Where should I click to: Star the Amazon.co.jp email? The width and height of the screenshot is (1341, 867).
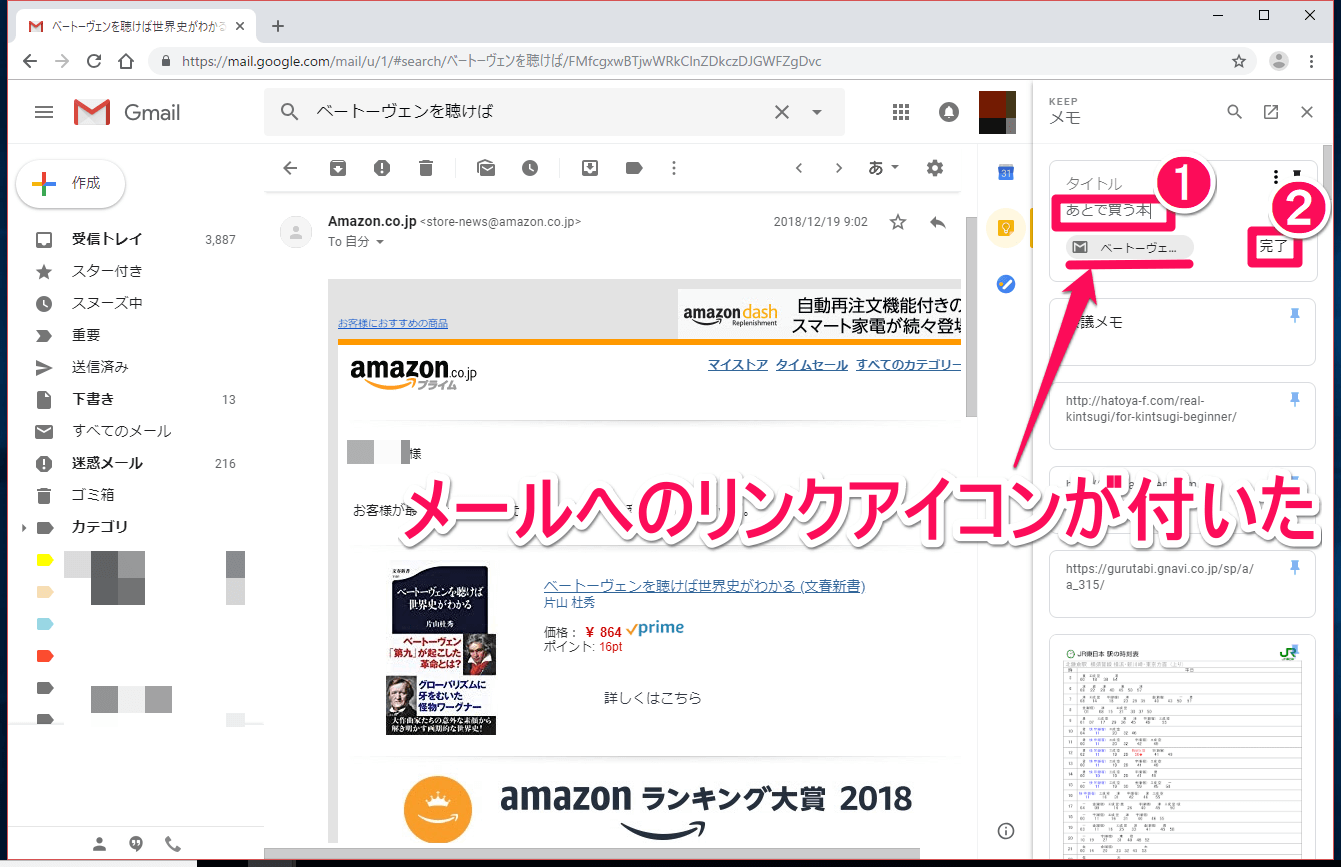click(898, 222)
